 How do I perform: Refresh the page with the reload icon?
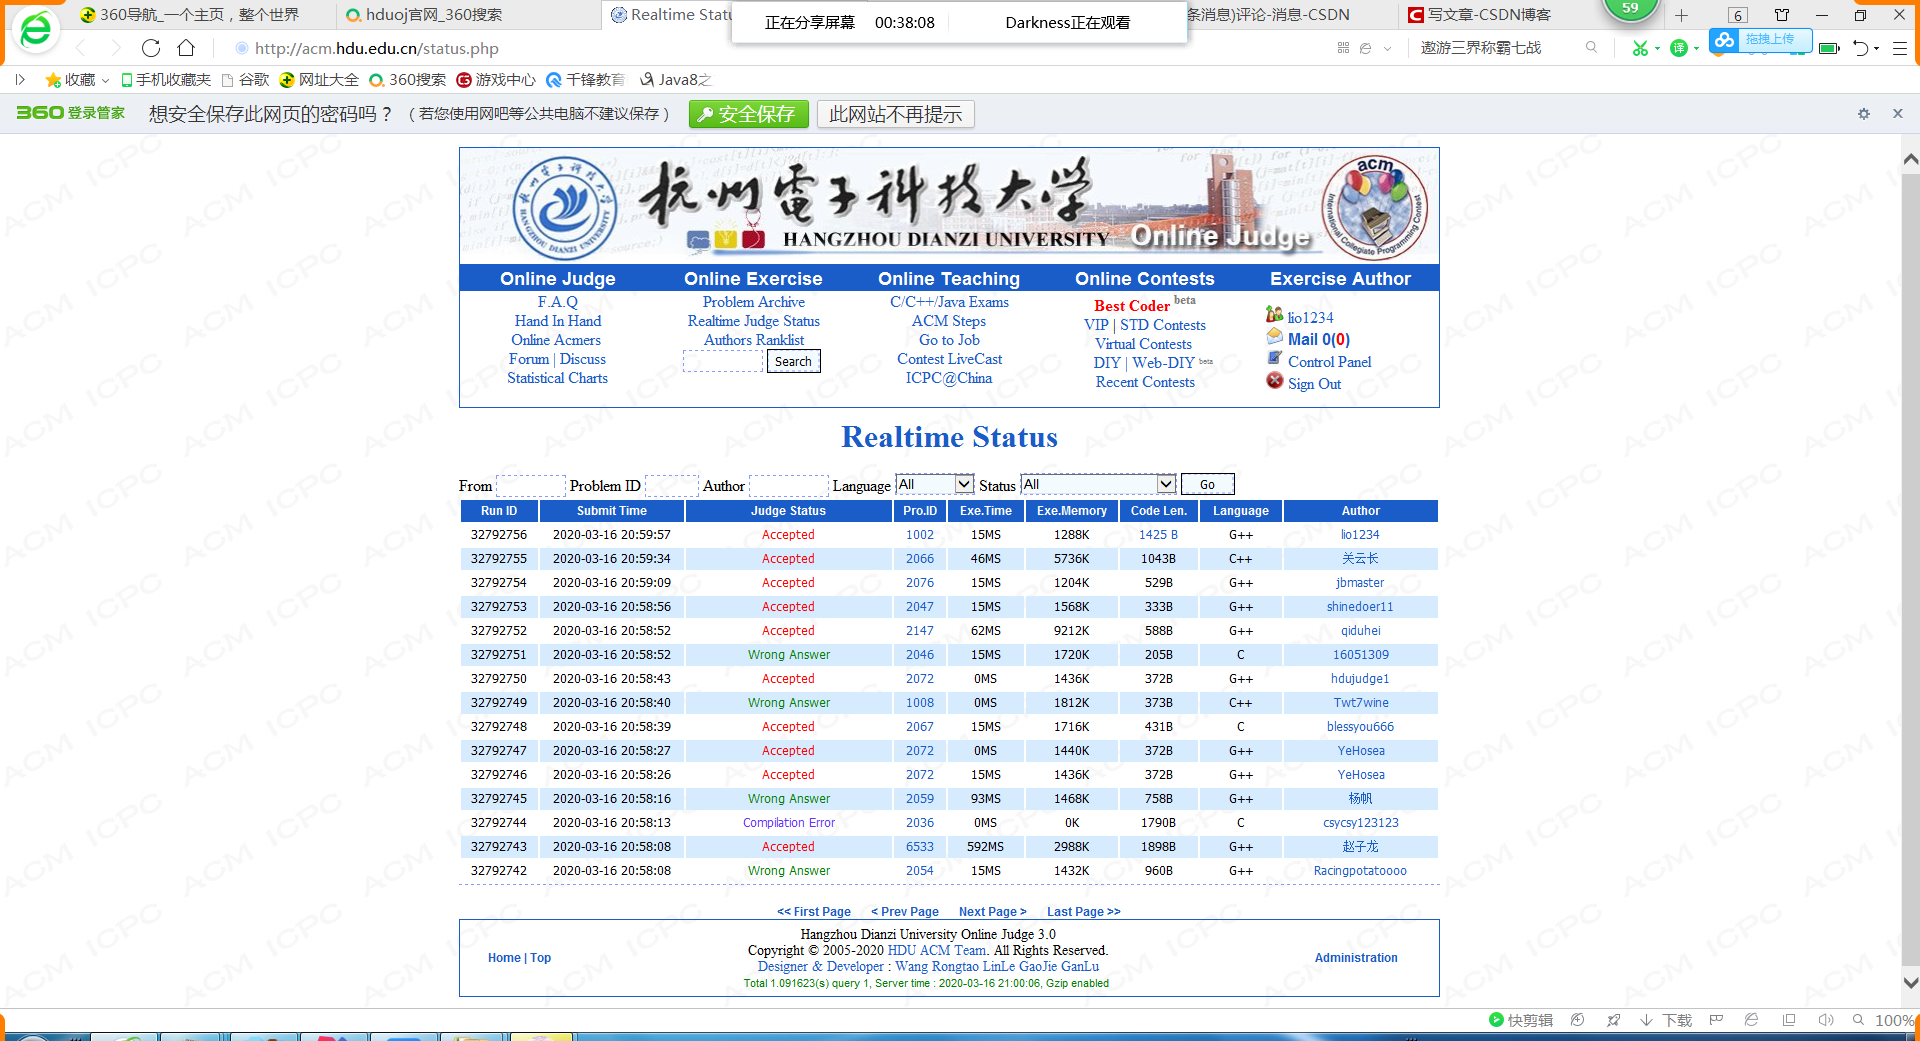151,47
